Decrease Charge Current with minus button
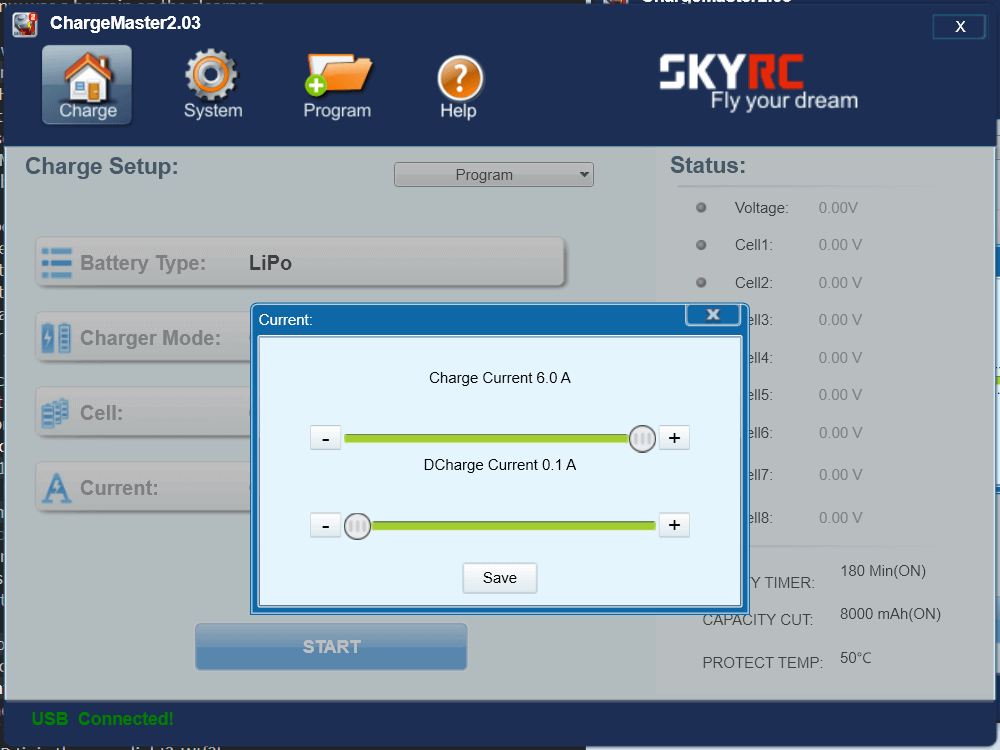Screen dimensions: 1000x750 point(326,438)
